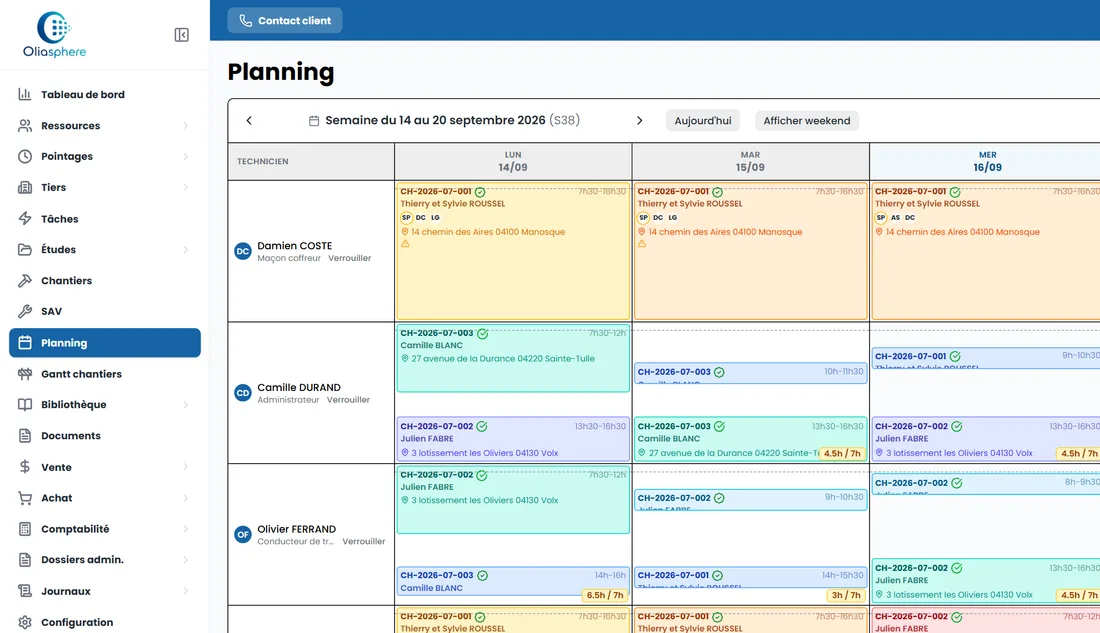
Task: Click the Journaux scroll icon
Action: (25, 591)
